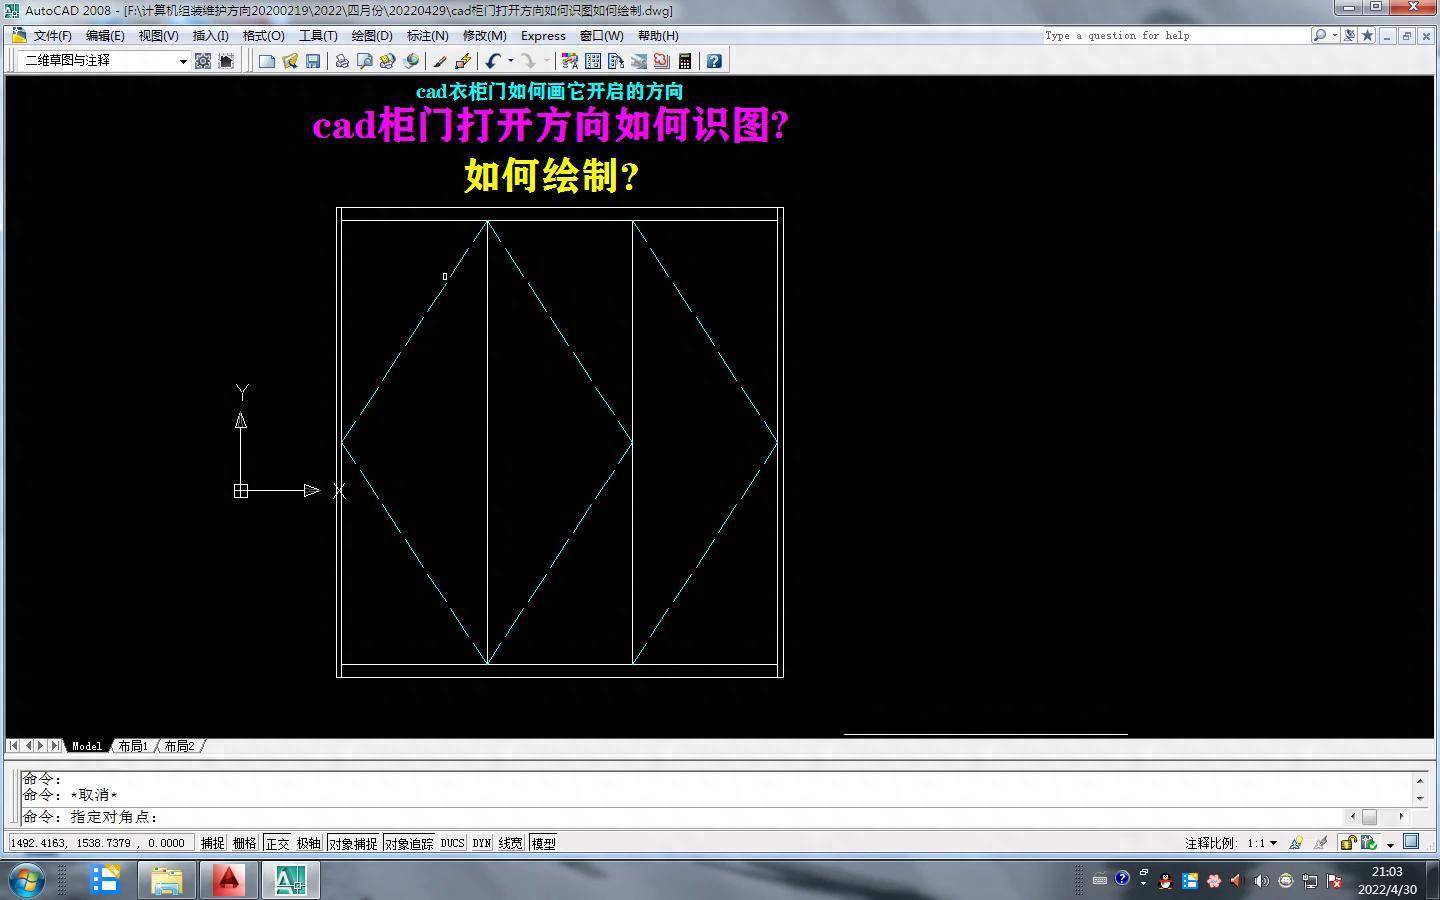This screenshot has height=900, width=1440.
Task: Toggle 对象捕捉 object snap
Action: tap(353, 843)
